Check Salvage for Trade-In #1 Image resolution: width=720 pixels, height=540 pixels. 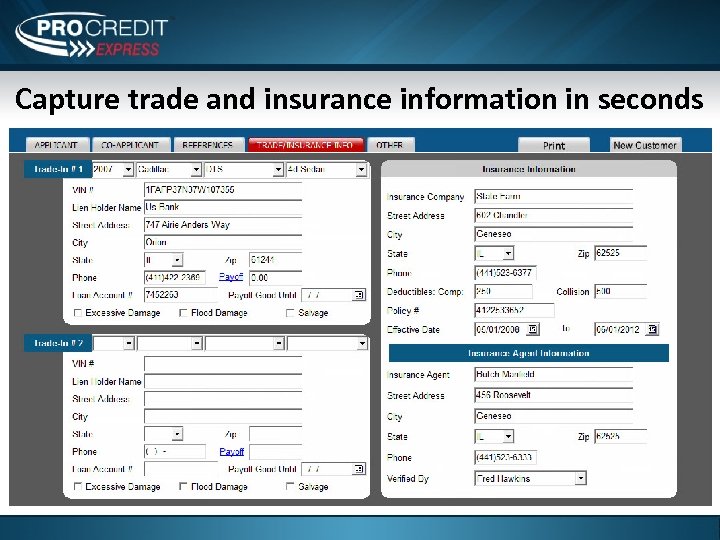coord(290,313)
